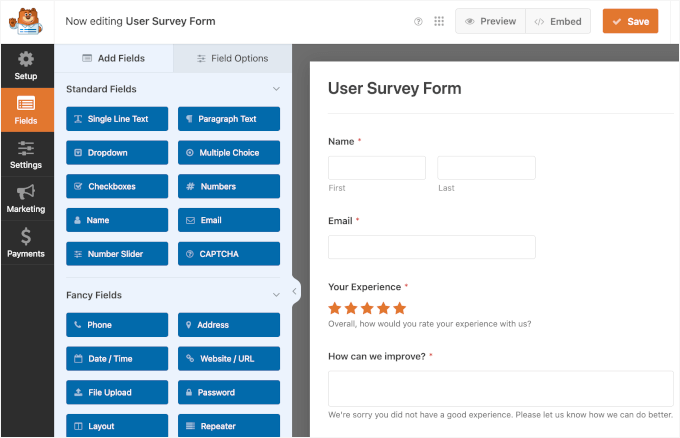Viewport: 680px width, 438px height.
Task: Click the Email input field in form
Action: tap(432, 247)
